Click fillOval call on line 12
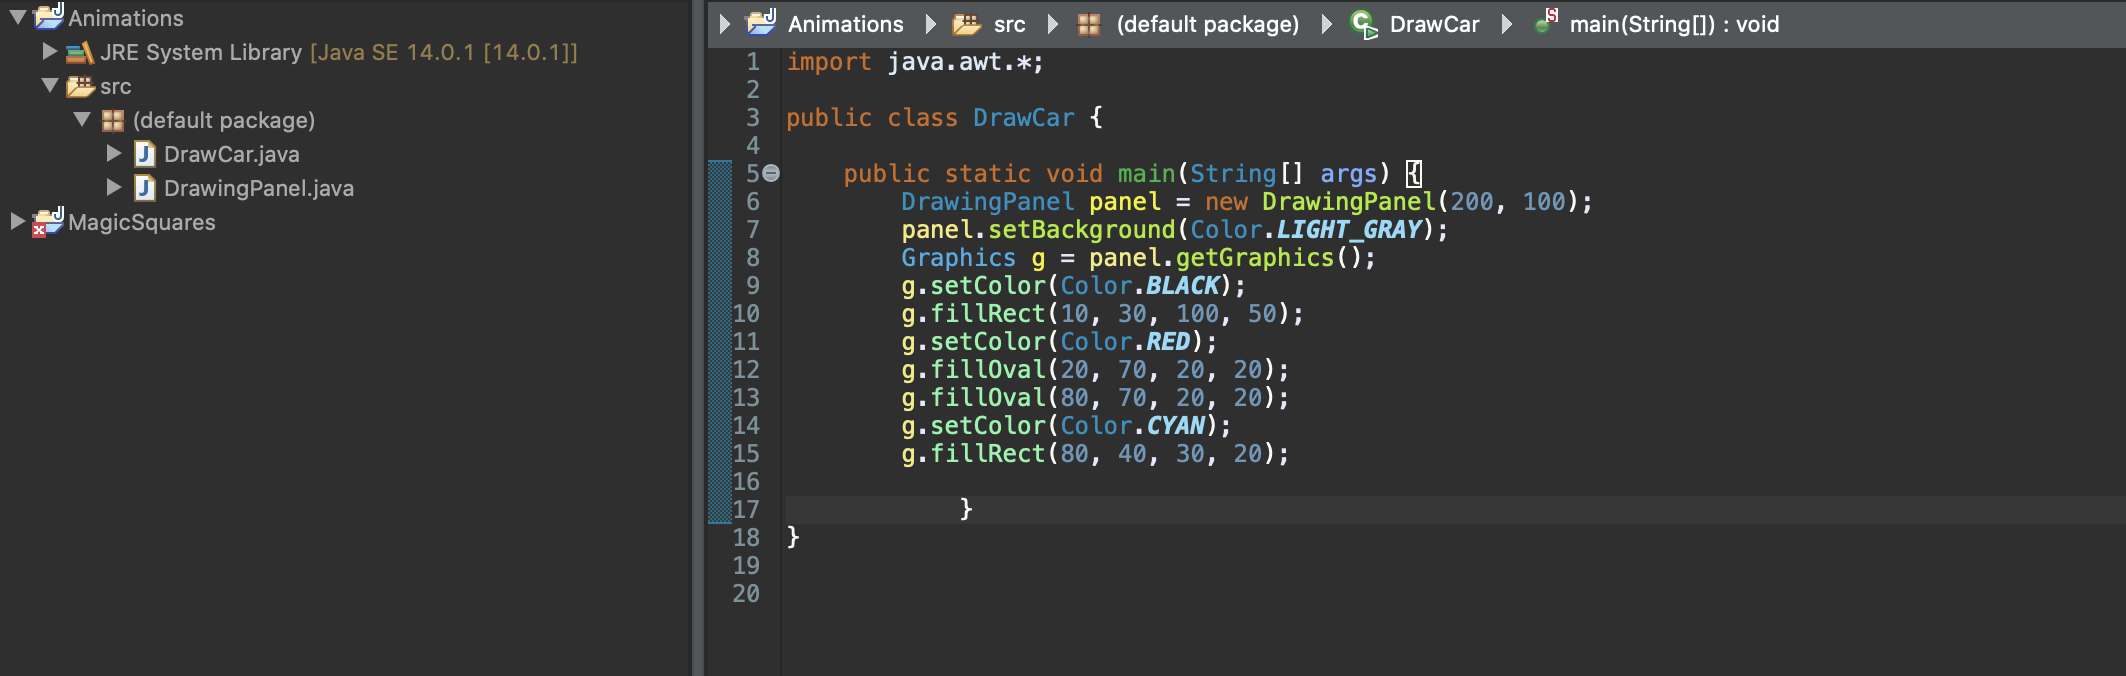 click(x=988, y=370)
